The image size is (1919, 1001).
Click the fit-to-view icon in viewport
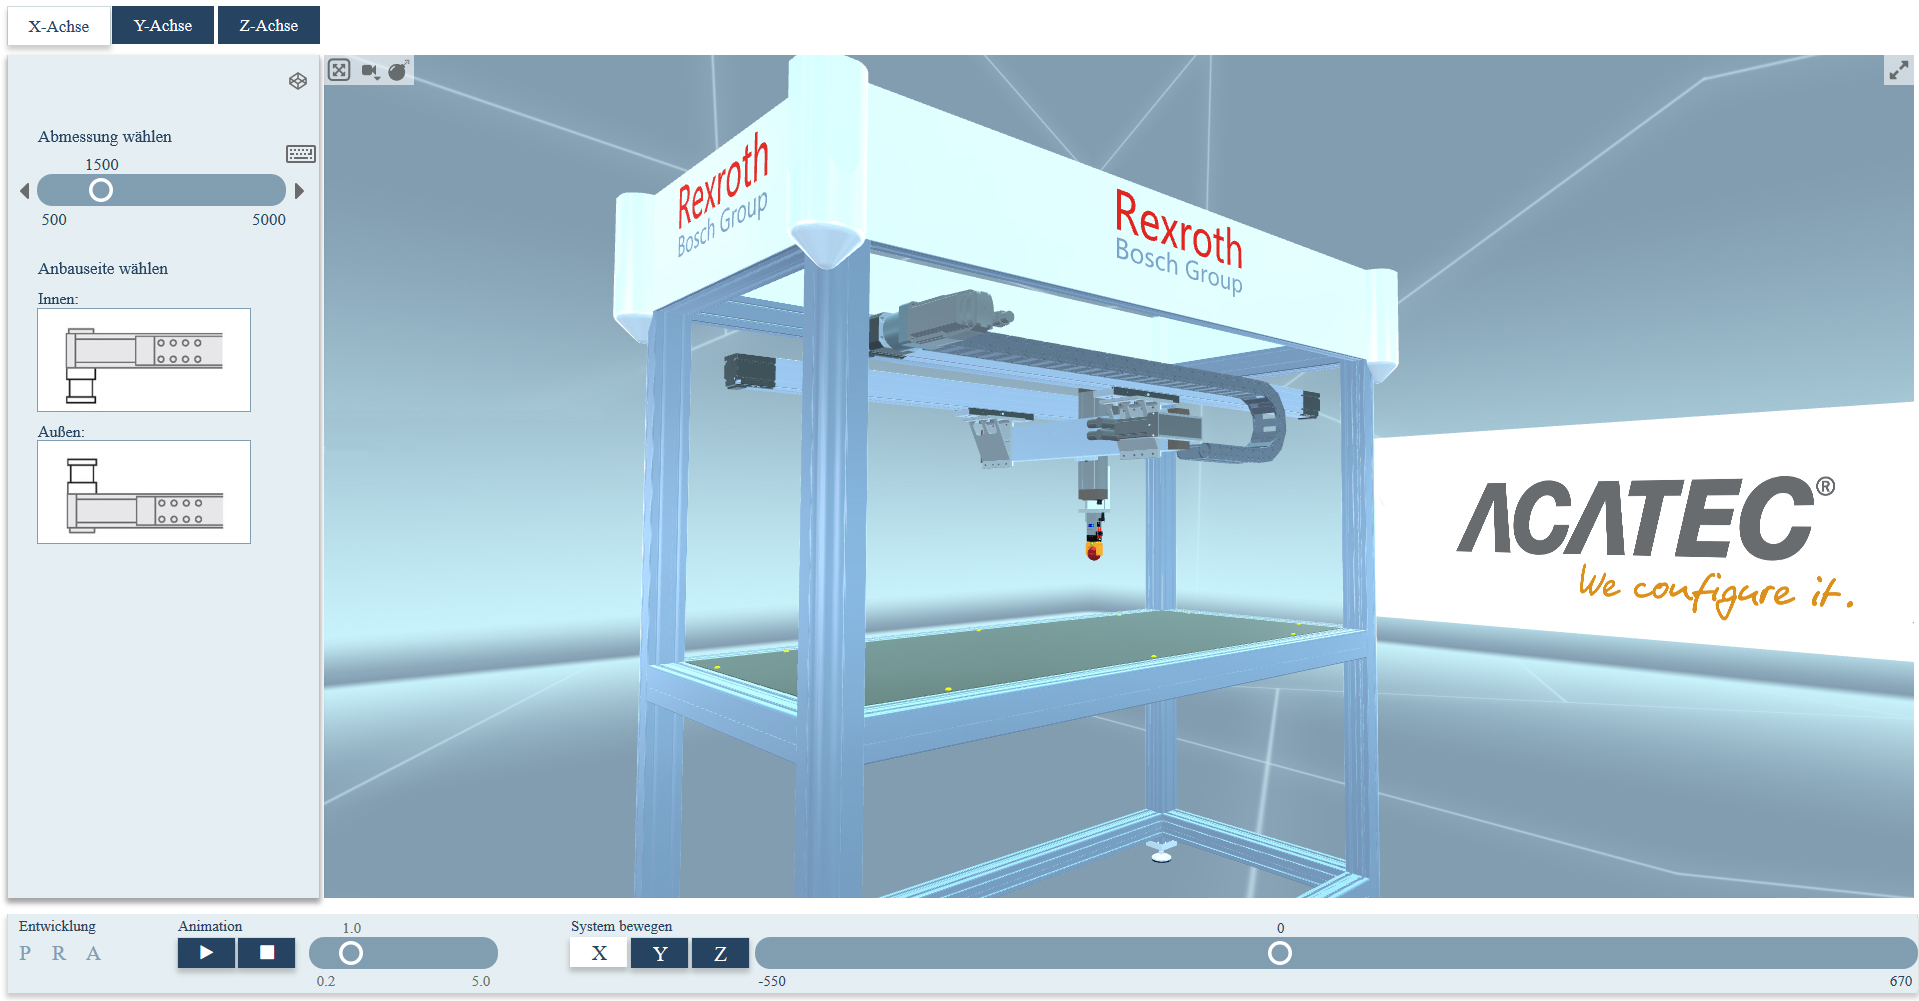pos(339,70)
